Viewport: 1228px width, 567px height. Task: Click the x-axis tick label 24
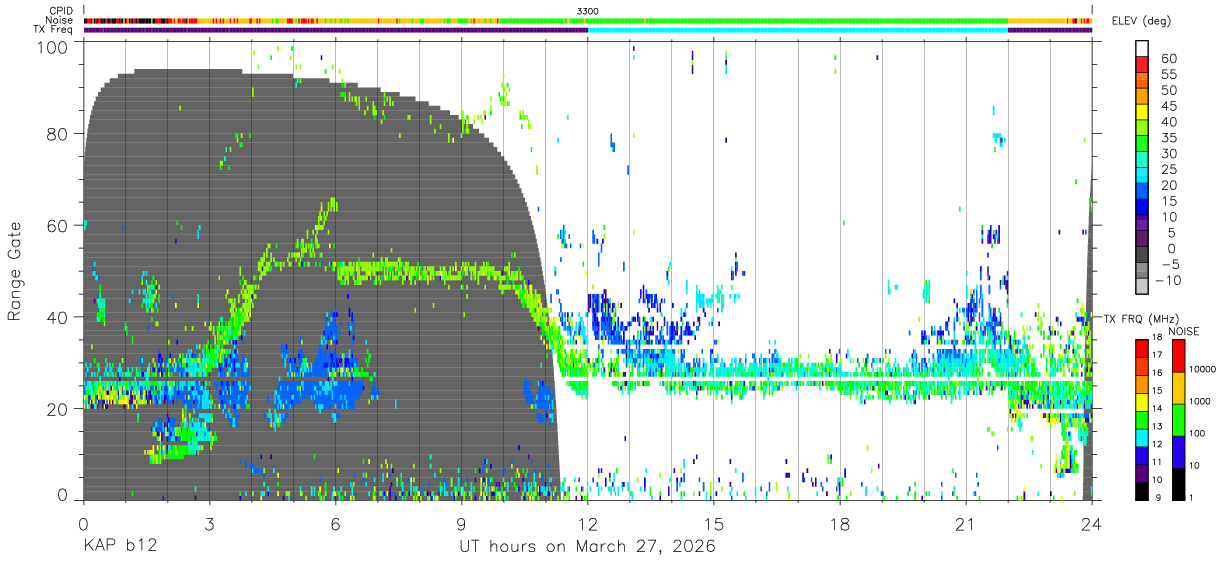pyautogui.click(x=1092, y=524)
